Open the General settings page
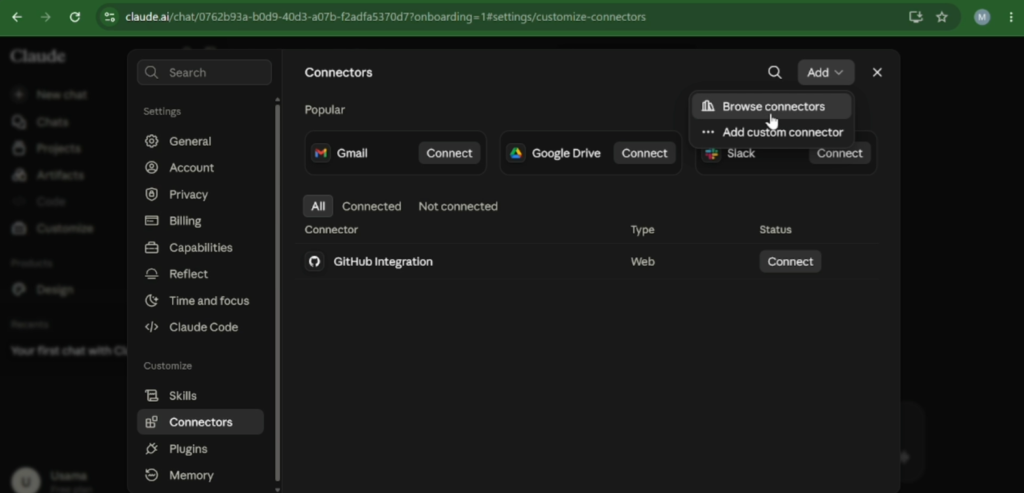Image resolution: width=1024 pixels, height=493 pixels. [200, 141]
